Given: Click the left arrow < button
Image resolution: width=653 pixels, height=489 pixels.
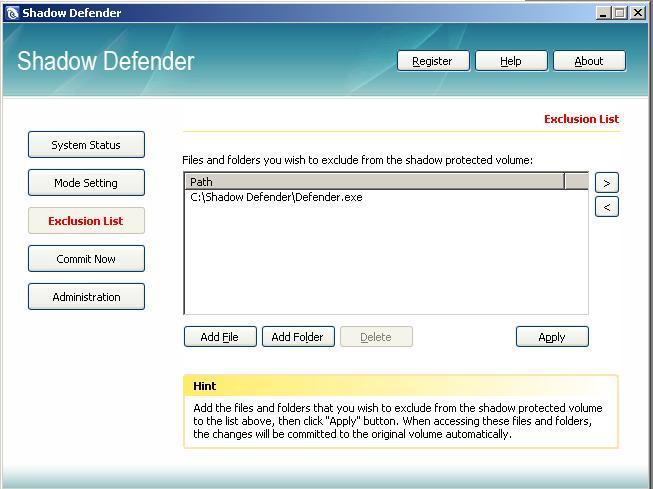Looking at the screenshot, I should pos(607,207).
